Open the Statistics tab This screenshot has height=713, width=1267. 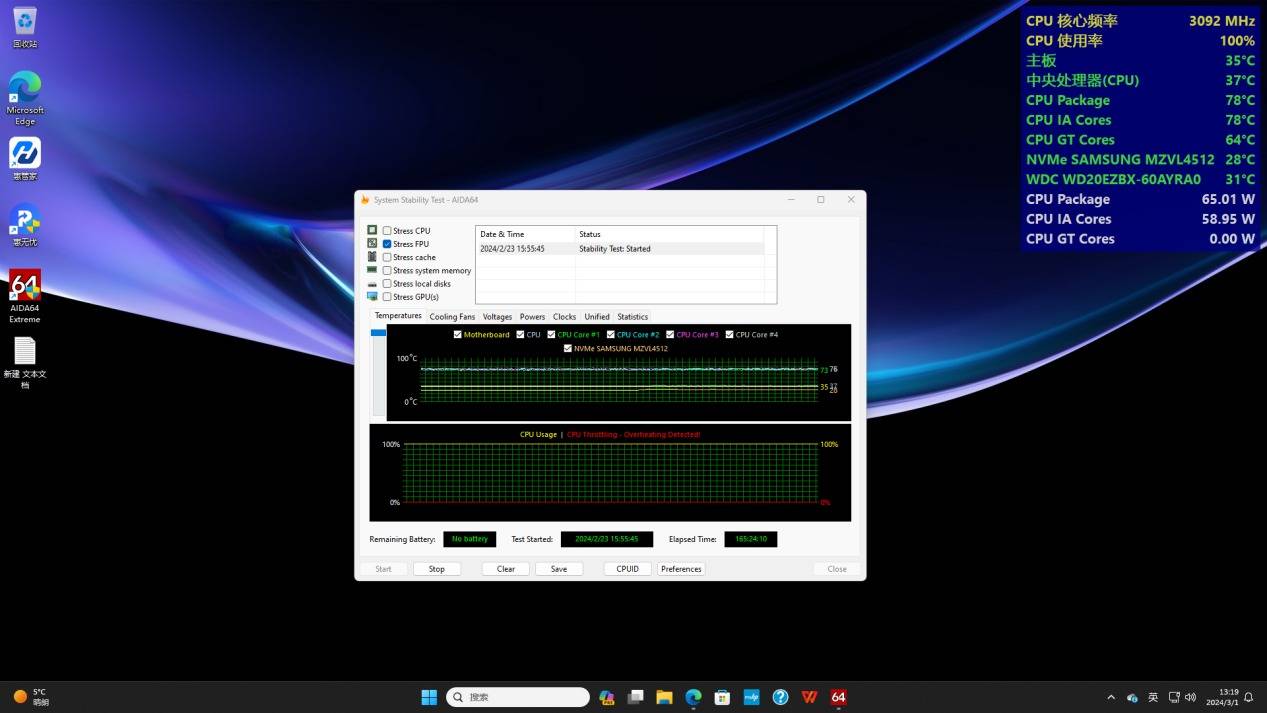(632, 317)
